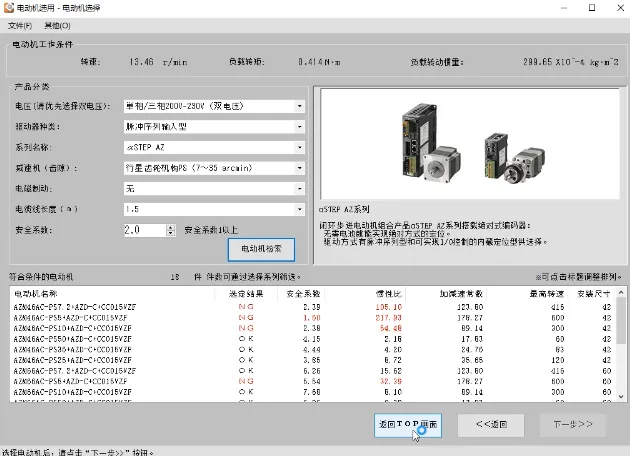Click red inertia ratio value 32.39
Viewport: 630px width, 456px height.
click(391, 381)
